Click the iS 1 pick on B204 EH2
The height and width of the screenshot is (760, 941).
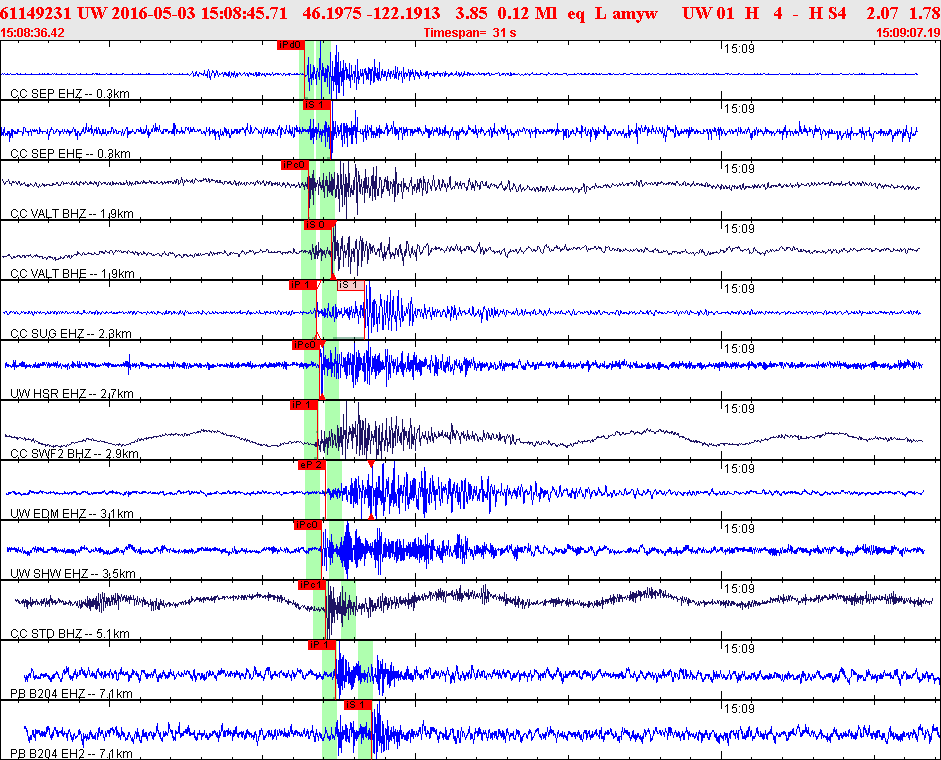pyautogui.click(x=358, y=705)
